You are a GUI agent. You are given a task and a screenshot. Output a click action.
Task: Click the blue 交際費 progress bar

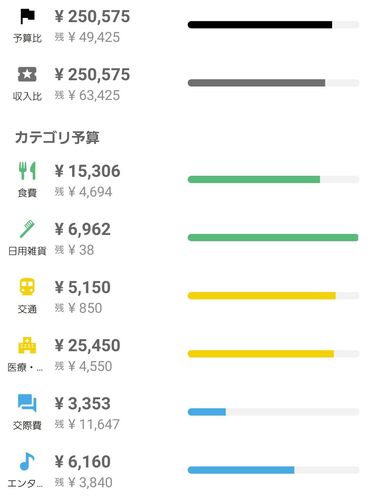coord(273,412)
